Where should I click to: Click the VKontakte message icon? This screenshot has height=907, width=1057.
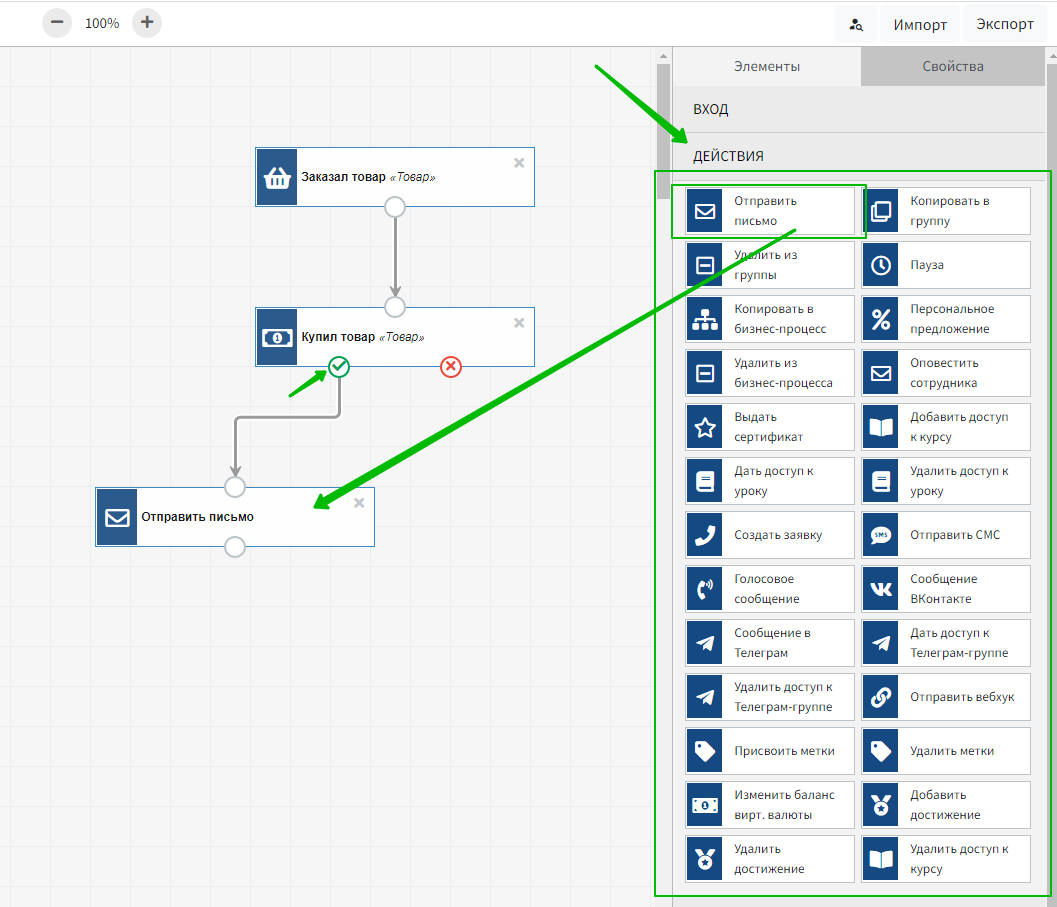click(x=881, y=589)
